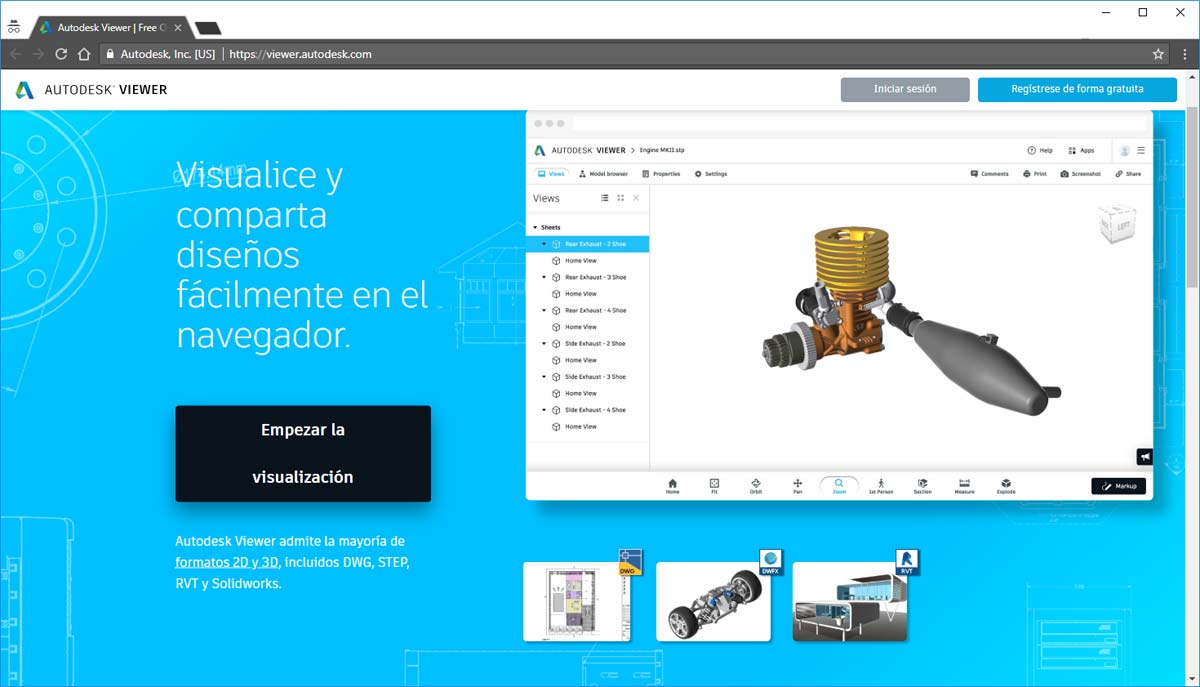
Task: Pick the Measure tool
Action: click(964, 485)
